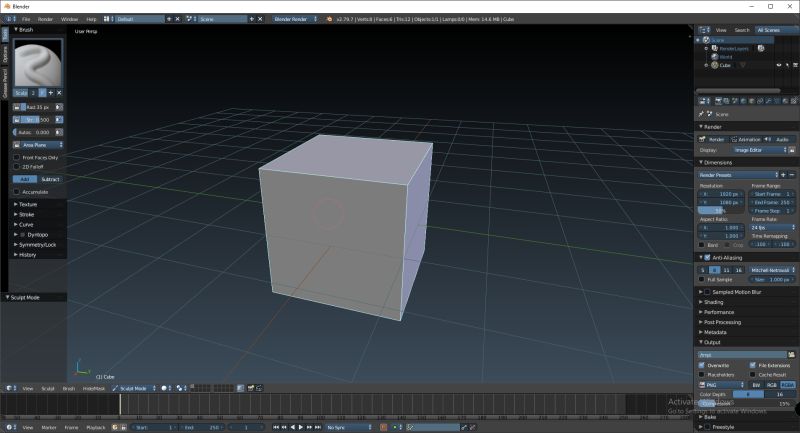Image resolution: width=800 pixels, height=433 pixels.
Task: Expand the Texture panel
Action: [x=26, y=205]
